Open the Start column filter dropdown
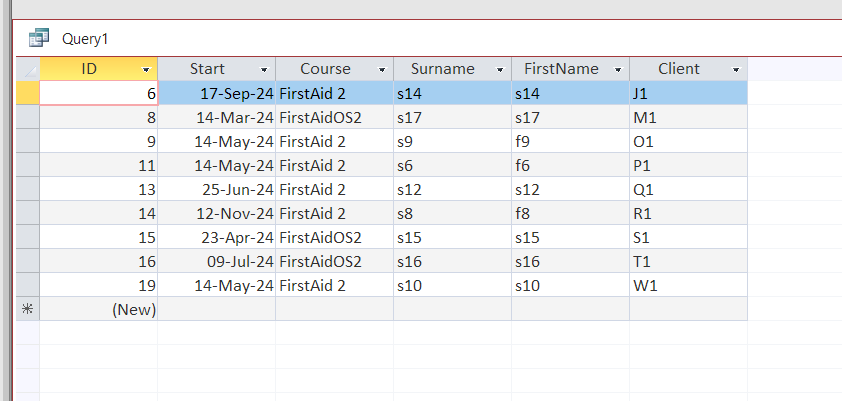The width and height of the screenshot is (842, 401). (x=264, y=70)
